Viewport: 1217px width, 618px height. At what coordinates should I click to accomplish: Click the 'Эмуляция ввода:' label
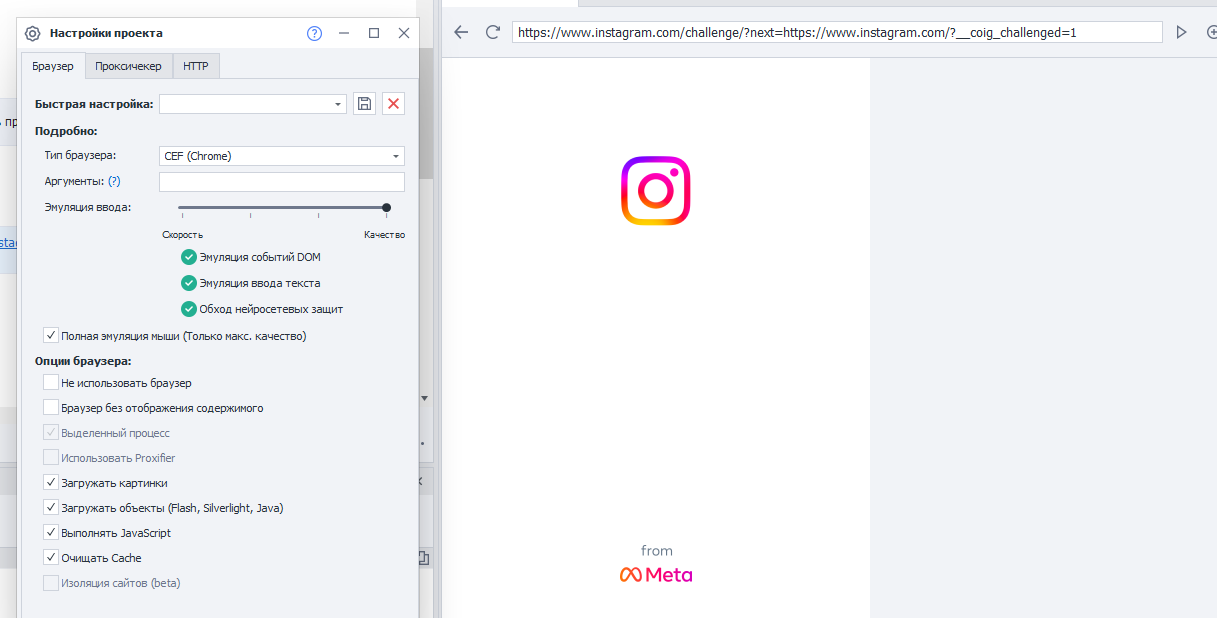[88, 207]
